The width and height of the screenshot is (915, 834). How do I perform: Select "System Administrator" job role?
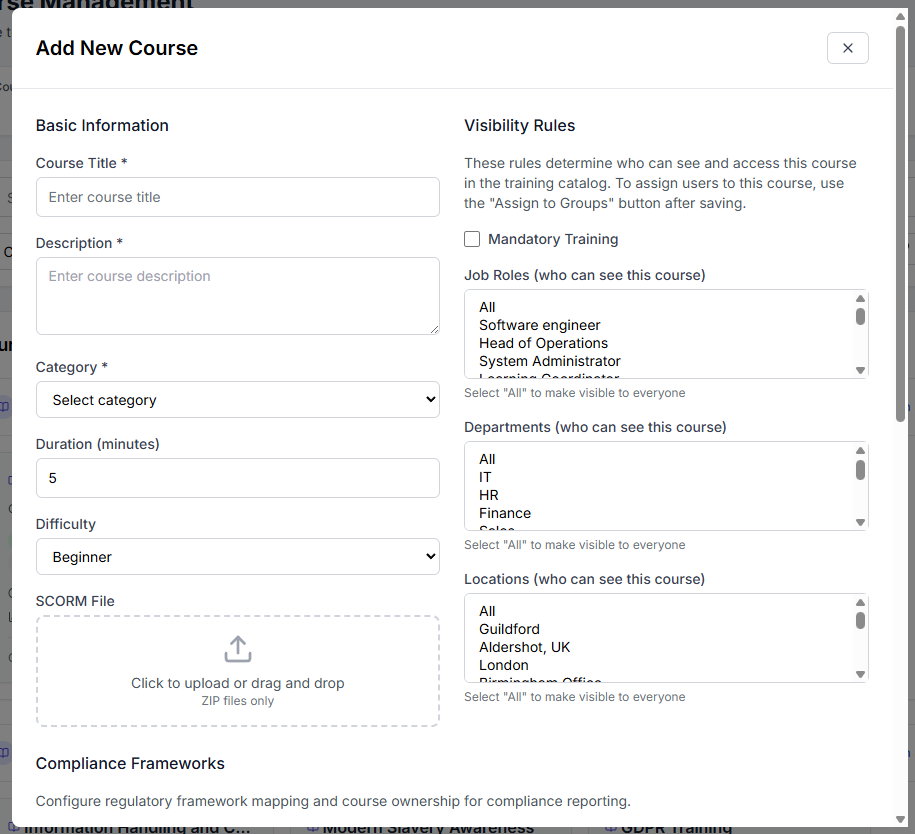coord(548,361)
